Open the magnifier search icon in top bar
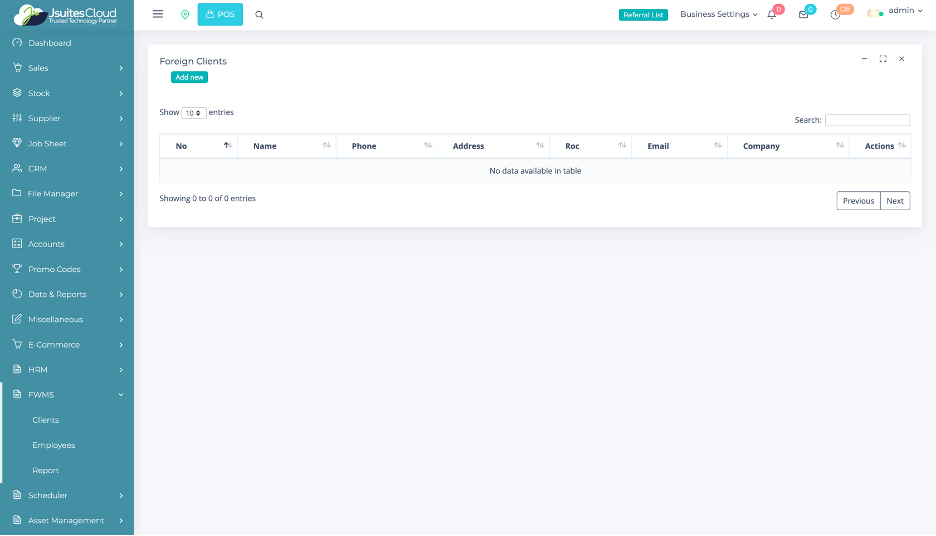This screenshot has height=536, width=936. pyautogui.click(x=260, y=14)
